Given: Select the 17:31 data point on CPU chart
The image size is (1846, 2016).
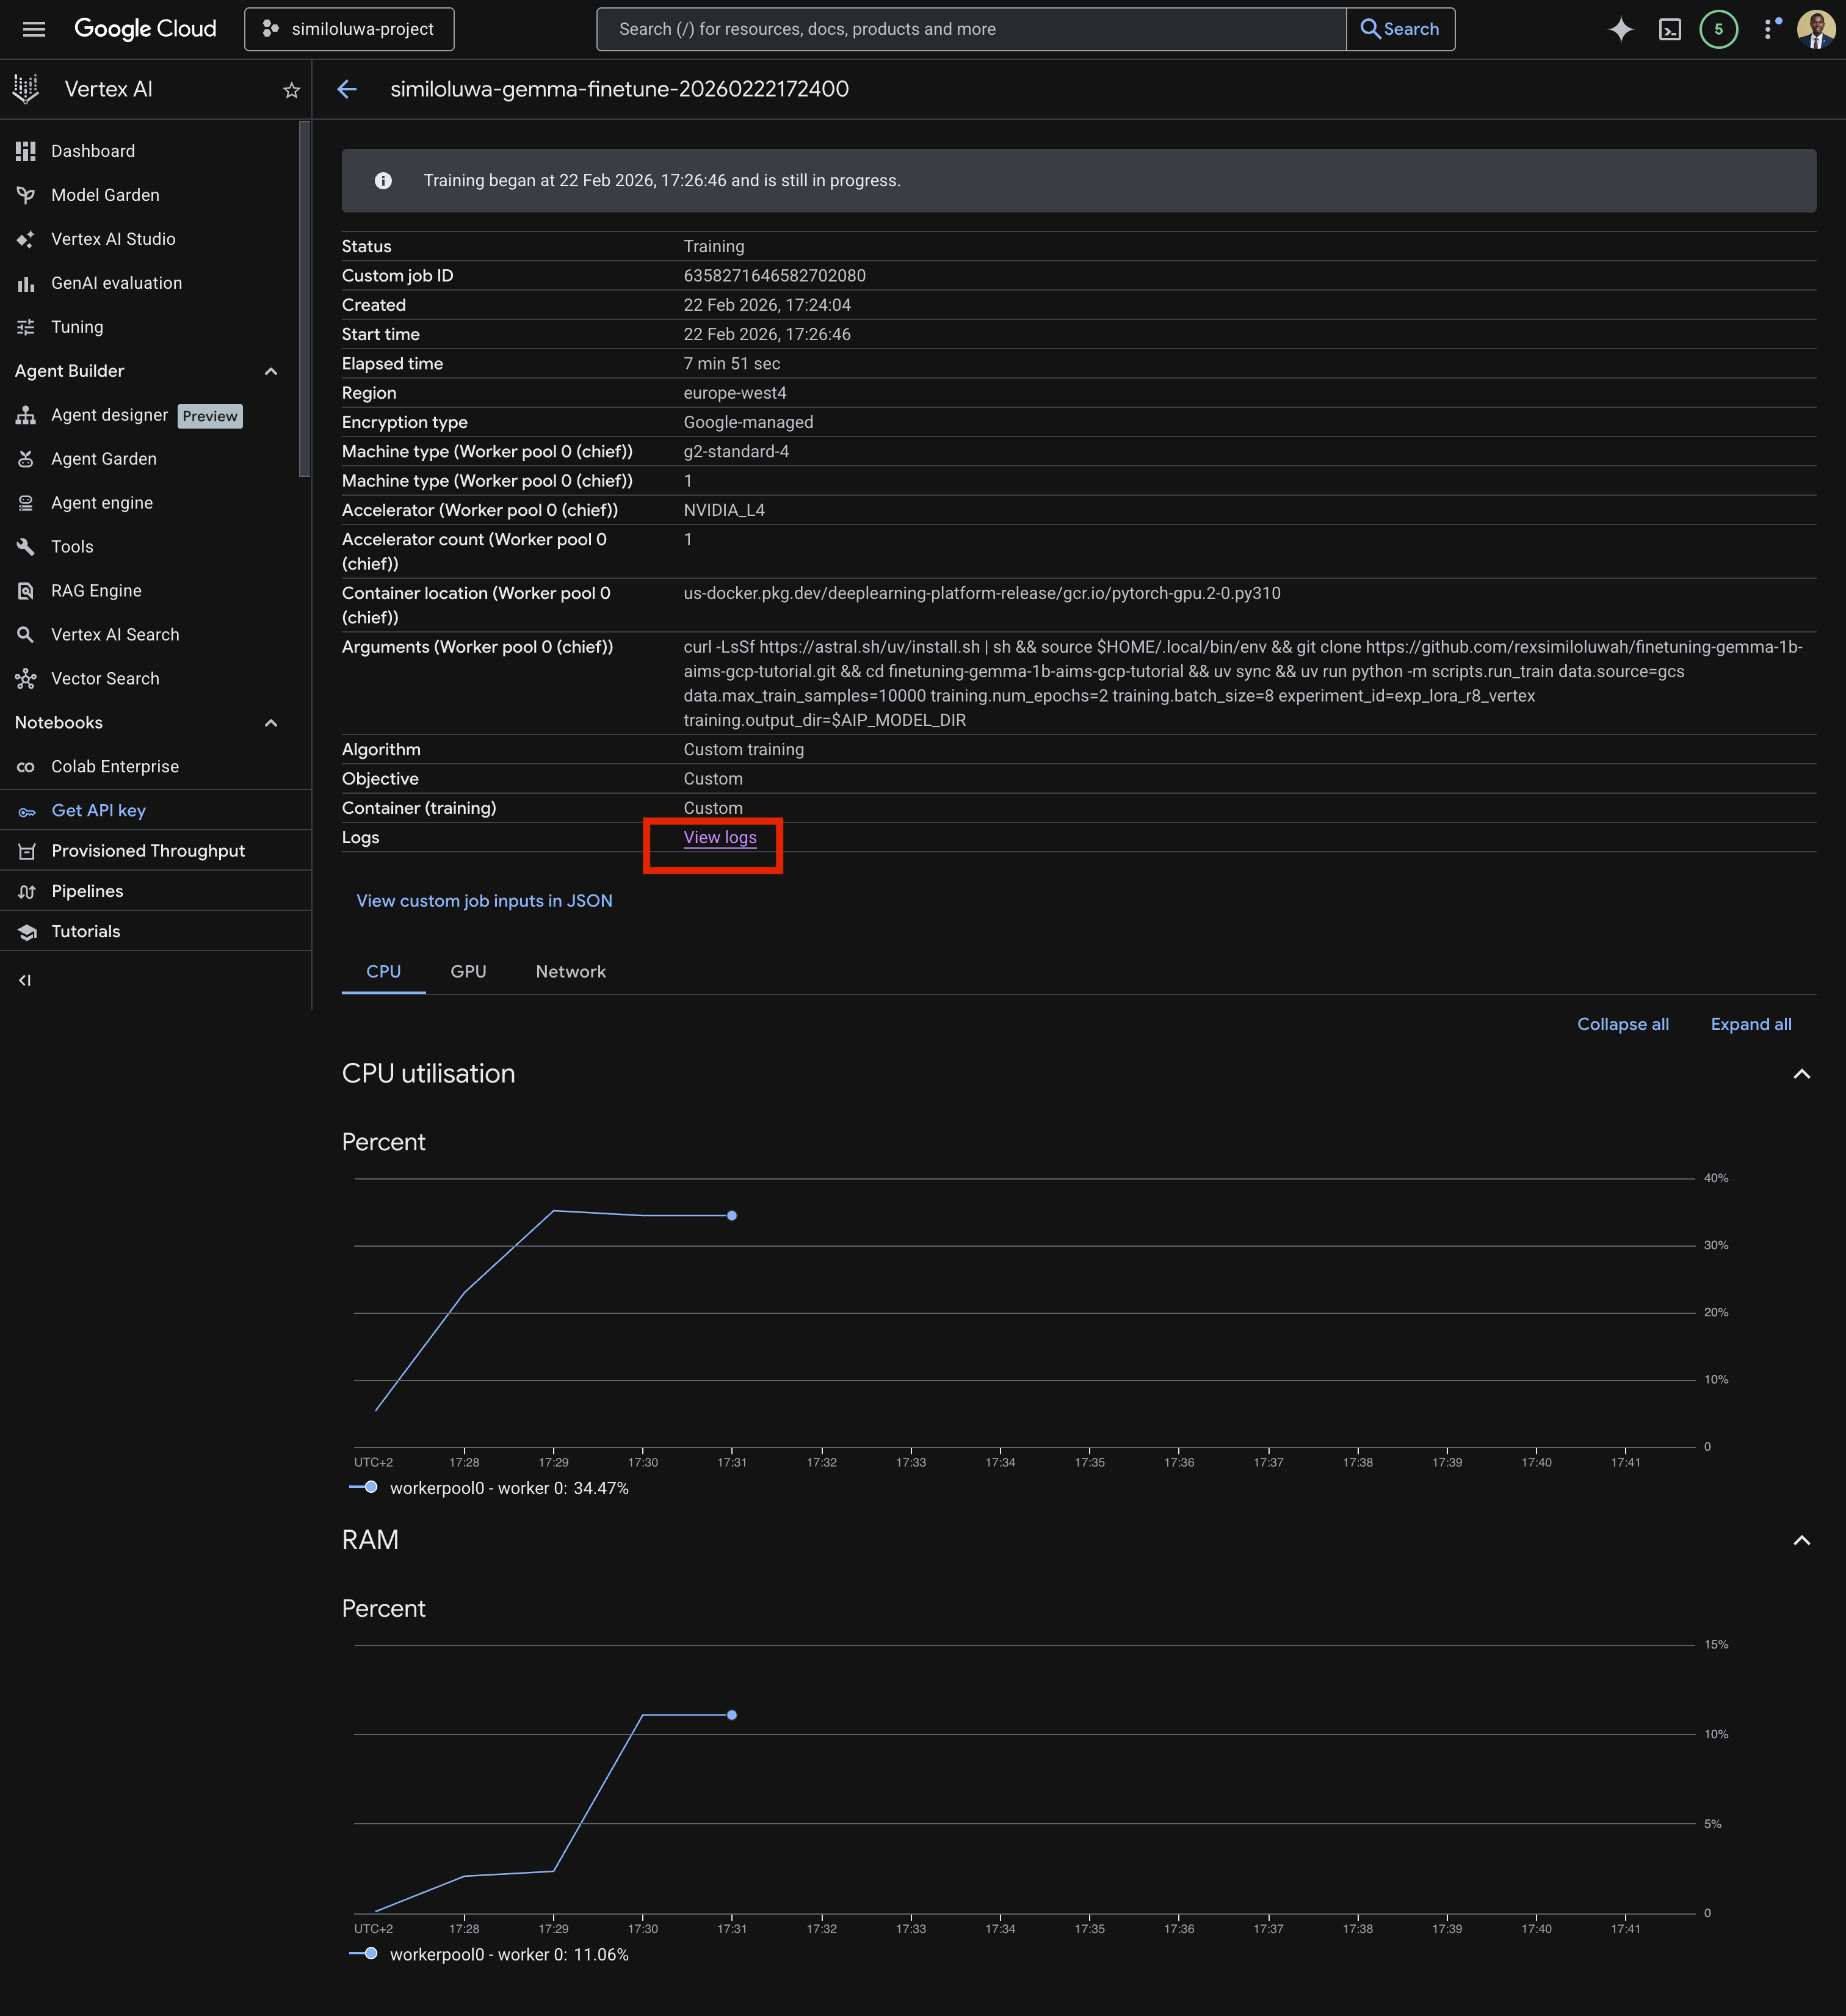Looking at the screenshot, I should pyautogui.click(x=733, y=1216).
